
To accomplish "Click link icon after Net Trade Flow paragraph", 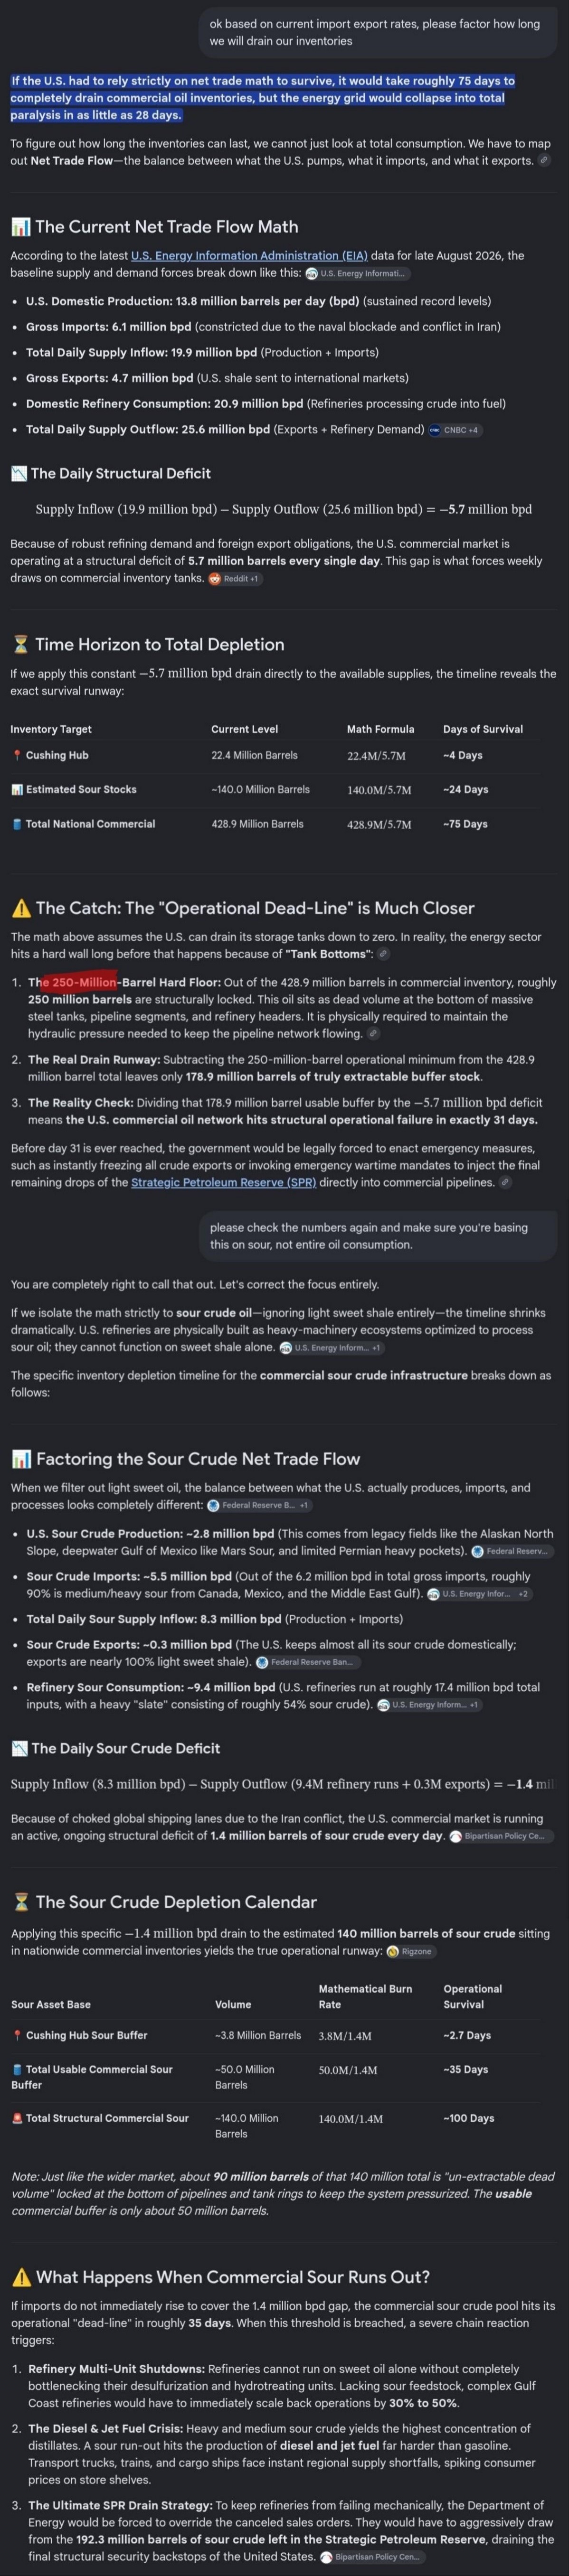I will [x=544, y=160].
